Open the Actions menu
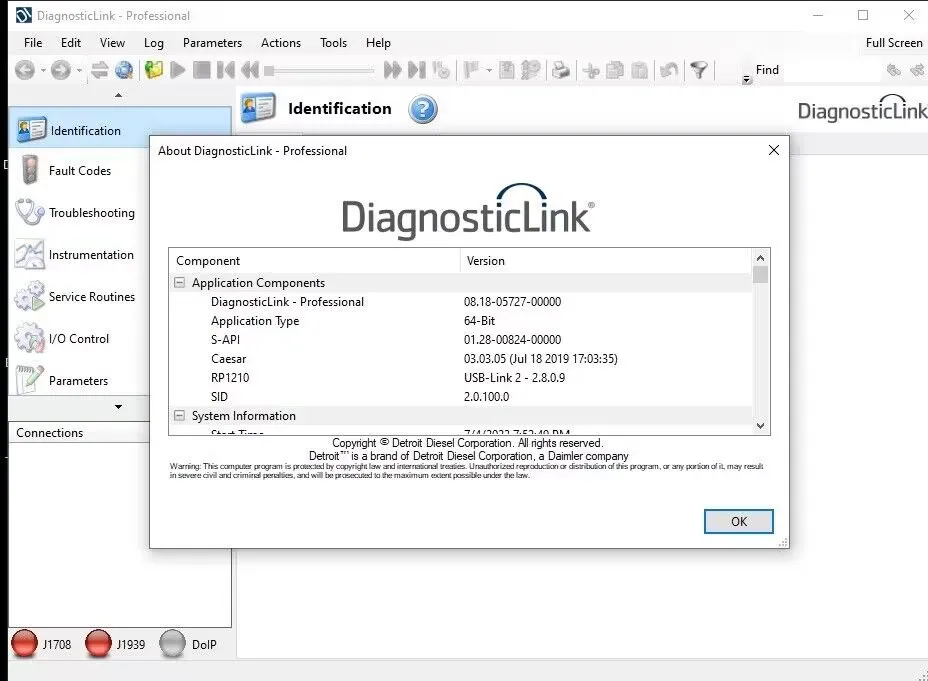Screen dimensions: 928x681 coord(281,43)
